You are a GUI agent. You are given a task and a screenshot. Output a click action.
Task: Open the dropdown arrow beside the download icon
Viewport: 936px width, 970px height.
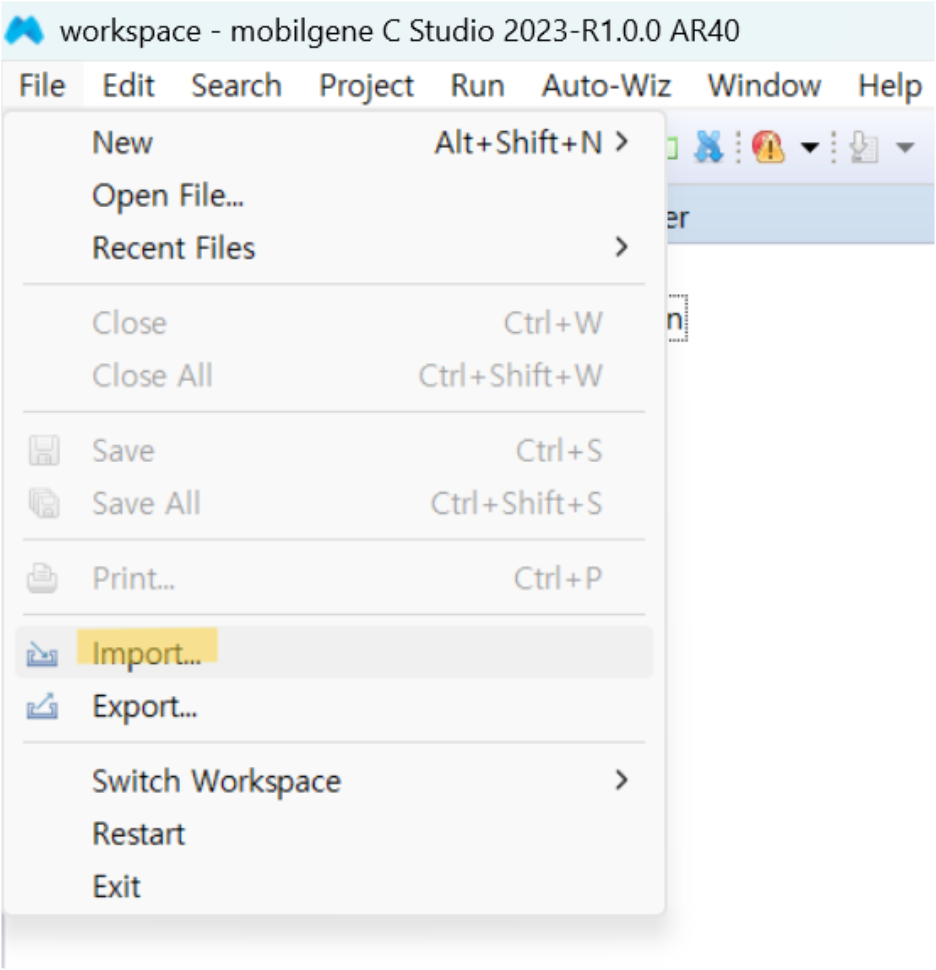tap(904, 147)
